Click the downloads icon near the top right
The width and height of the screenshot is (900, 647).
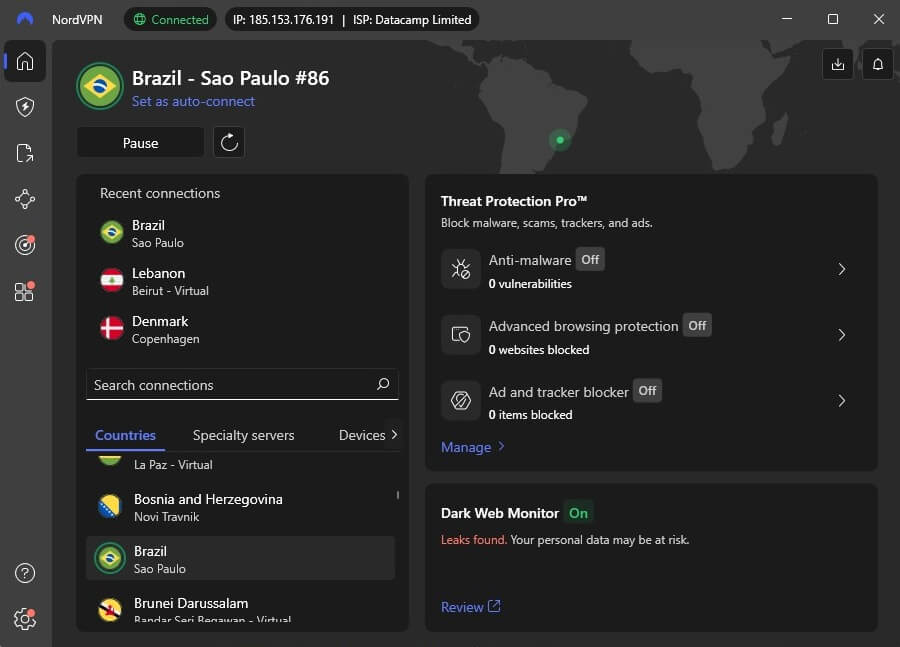pos(838,63)
